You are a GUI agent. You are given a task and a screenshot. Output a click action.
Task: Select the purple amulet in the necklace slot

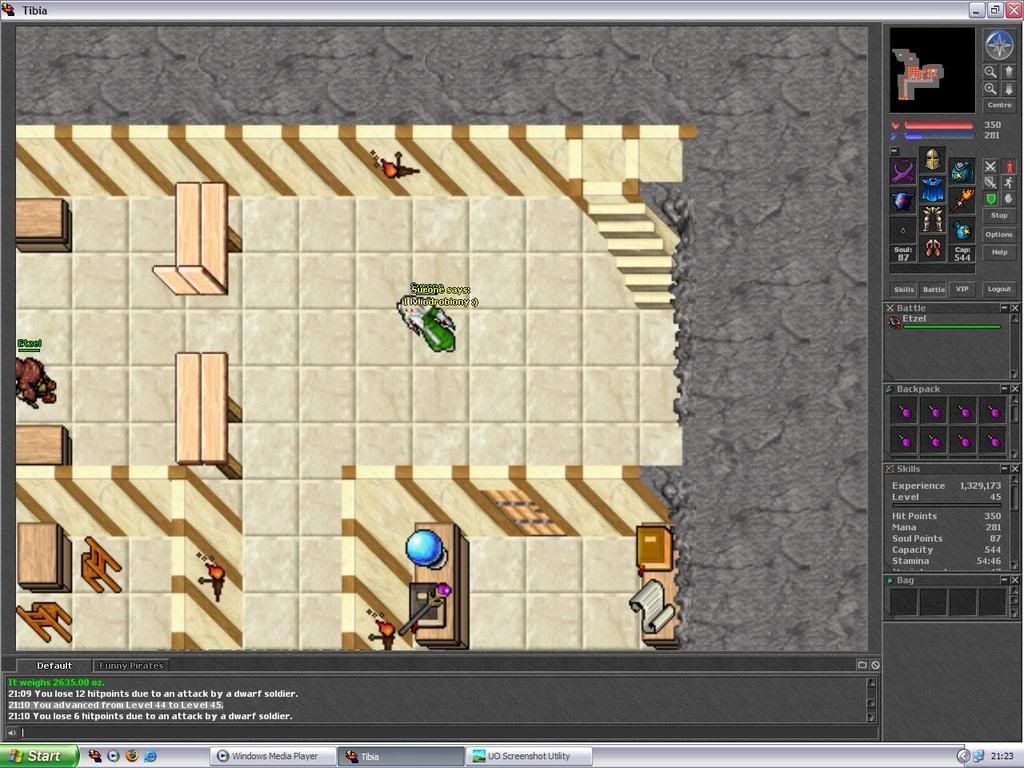click(x=903, y=171)
